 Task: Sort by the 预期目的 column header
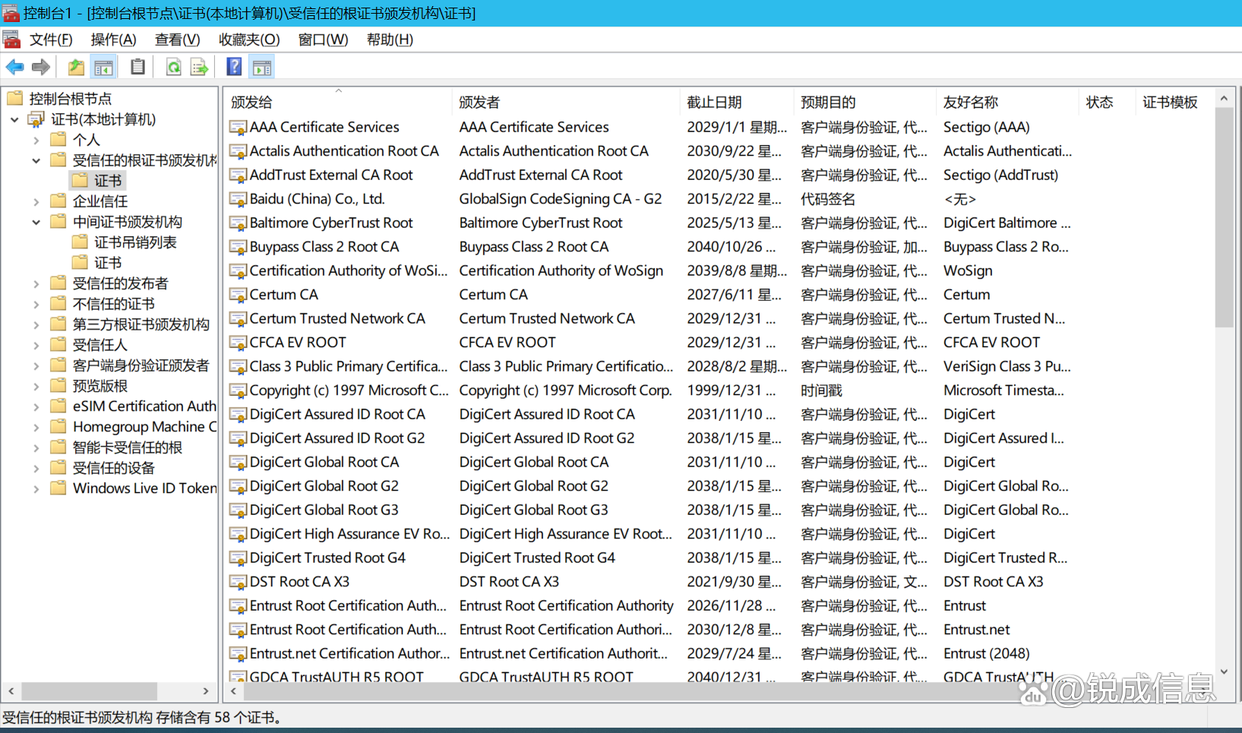coord(865,102)
